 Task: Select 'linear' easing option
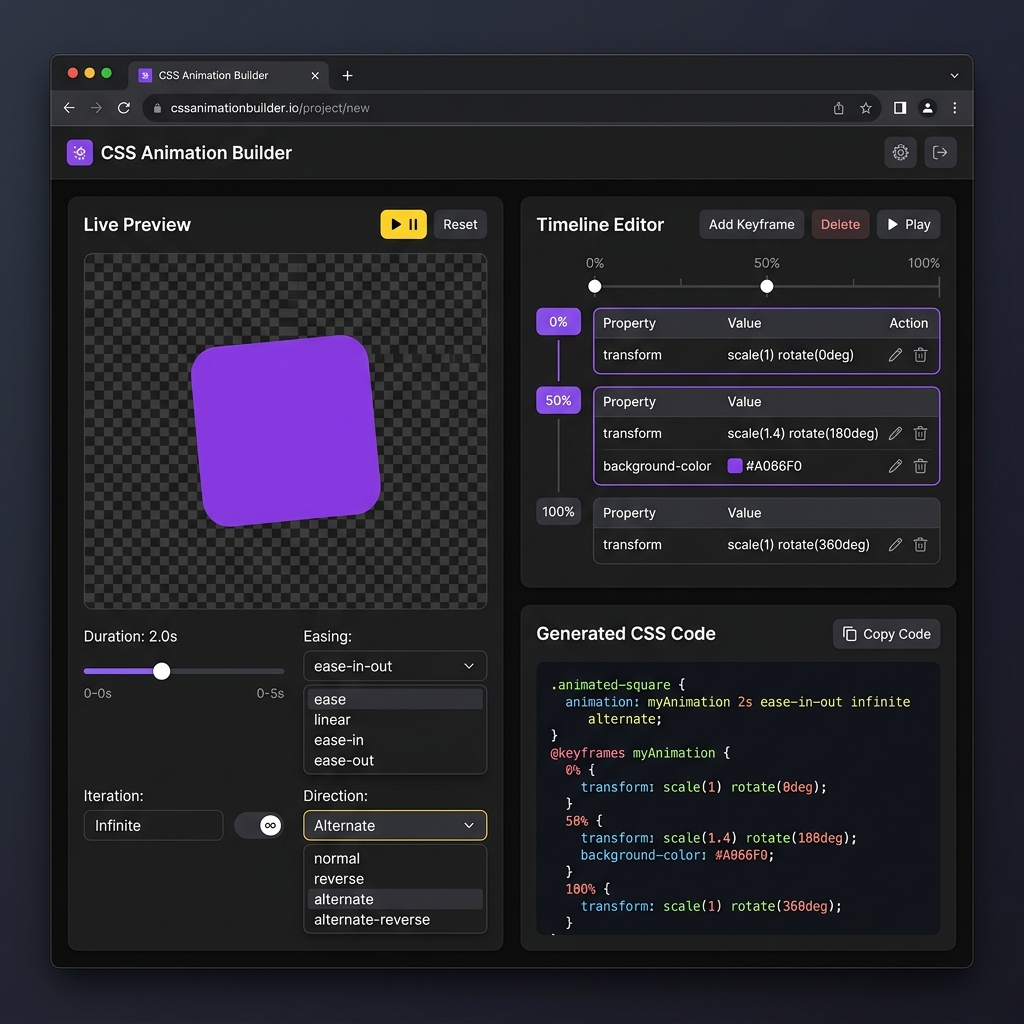point(394,719)
